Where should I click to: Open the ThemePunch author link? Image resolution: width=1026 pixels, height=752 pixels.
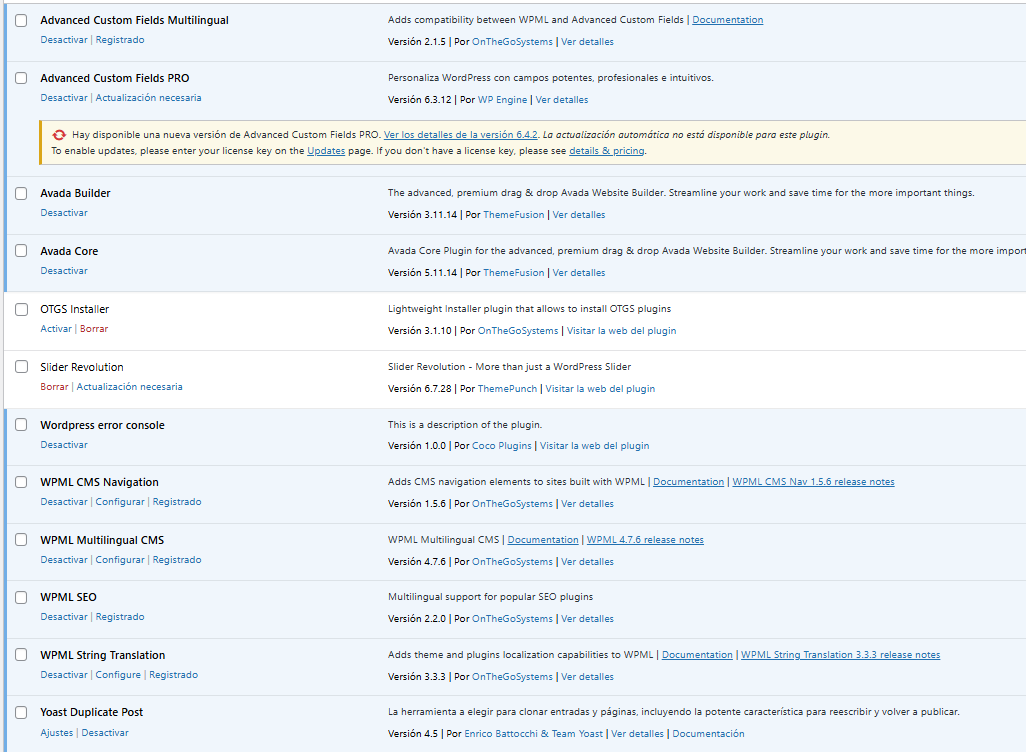(507, 389)
